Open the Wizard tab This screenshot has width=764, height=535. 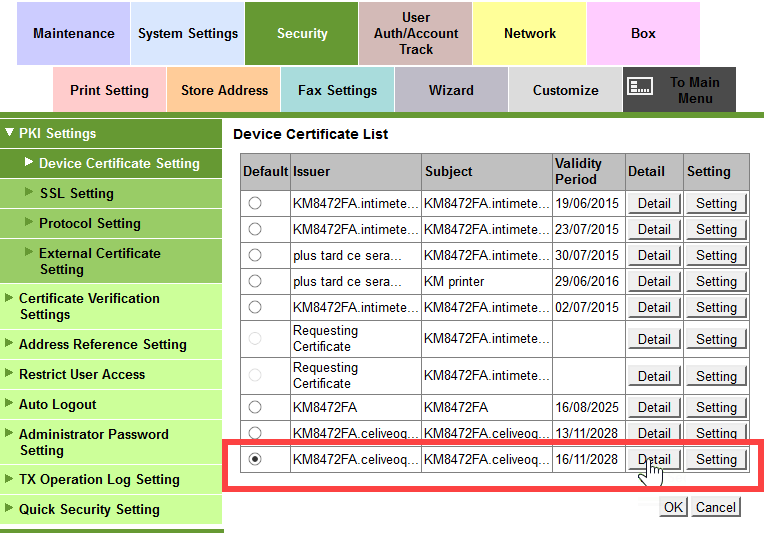pos(451,90)
